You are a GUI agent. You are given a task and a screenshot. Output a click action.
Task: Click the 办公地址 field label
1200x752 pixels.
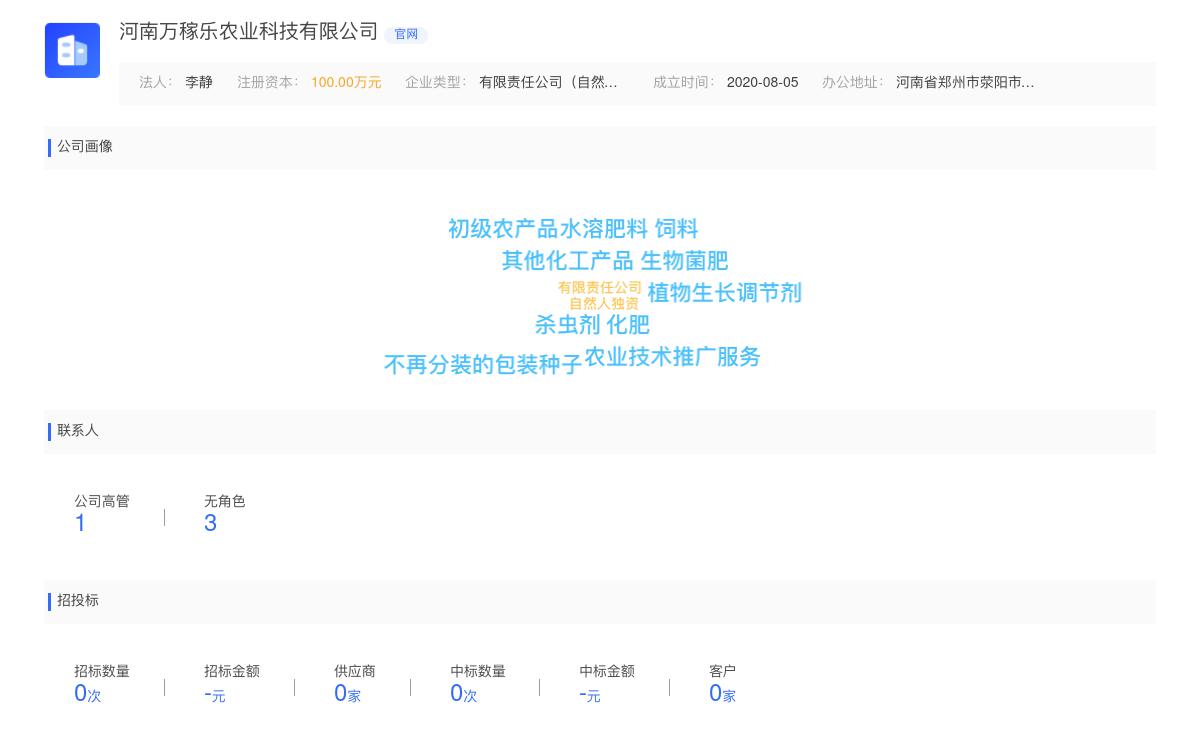click(852, 83)
